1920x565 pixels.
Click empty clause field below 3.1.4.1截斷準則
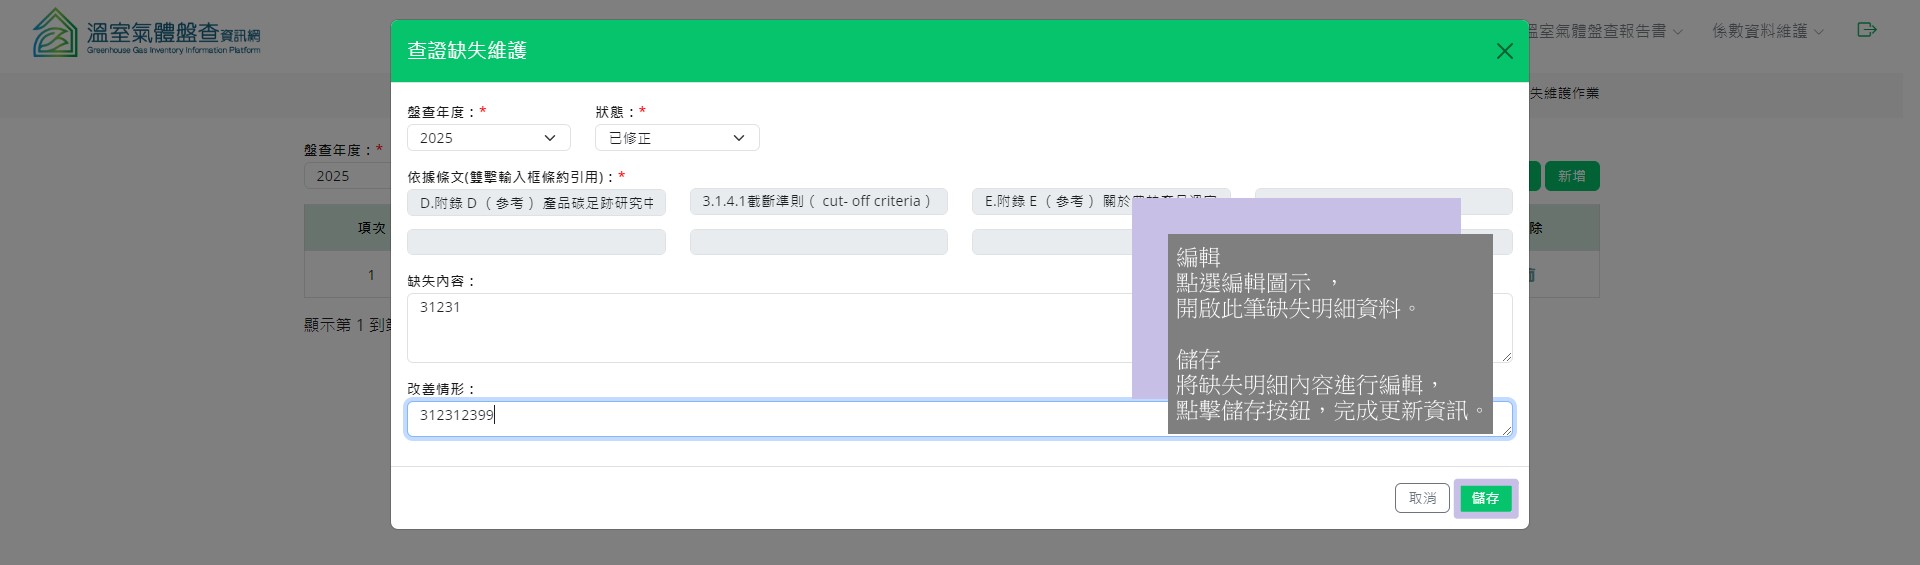(818, 242)
